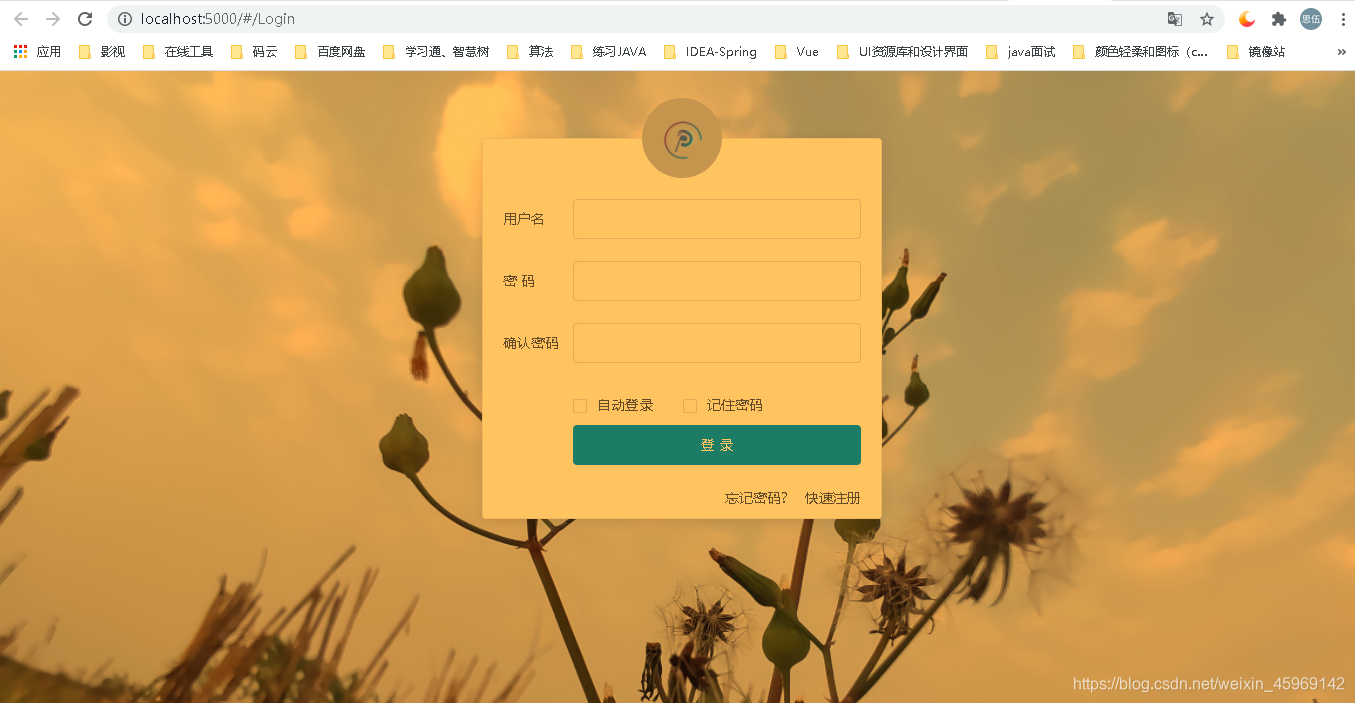Show more bookmarks with double chevron
Viewport: 1355px width, 703px height.
tap(1341, 52)
